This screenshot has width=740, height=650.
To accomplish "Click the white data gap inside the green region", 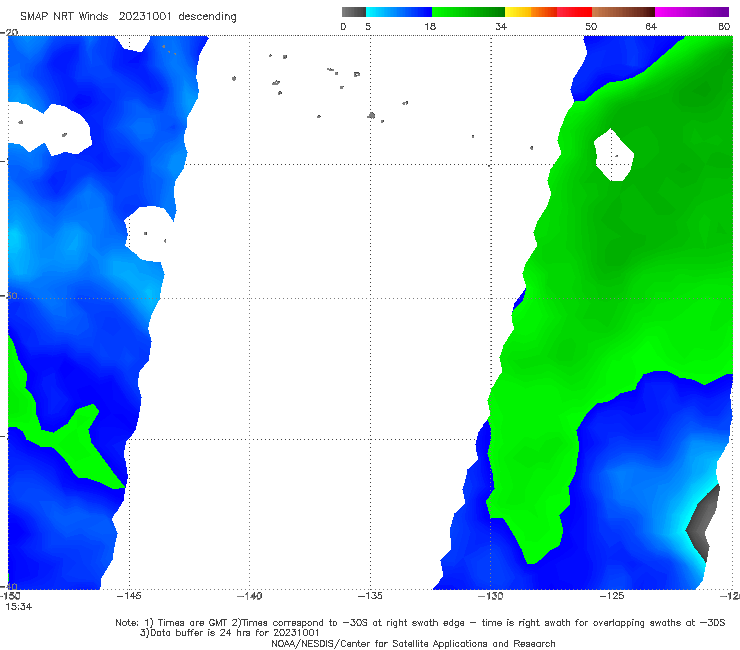I will pyautogui.click(x=614, y=155).
